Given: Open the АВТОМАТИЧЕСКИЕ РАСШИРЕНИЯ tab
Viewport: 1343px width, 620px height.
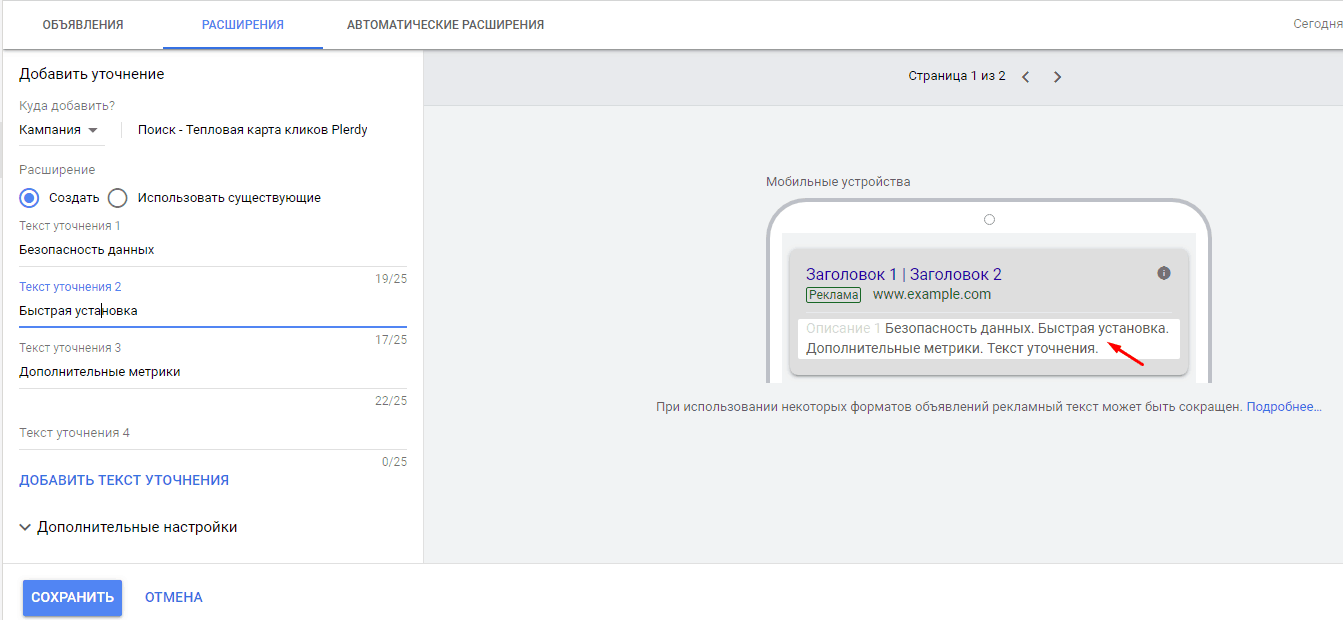Looking at the screenshot, I should tap(444, 24).
